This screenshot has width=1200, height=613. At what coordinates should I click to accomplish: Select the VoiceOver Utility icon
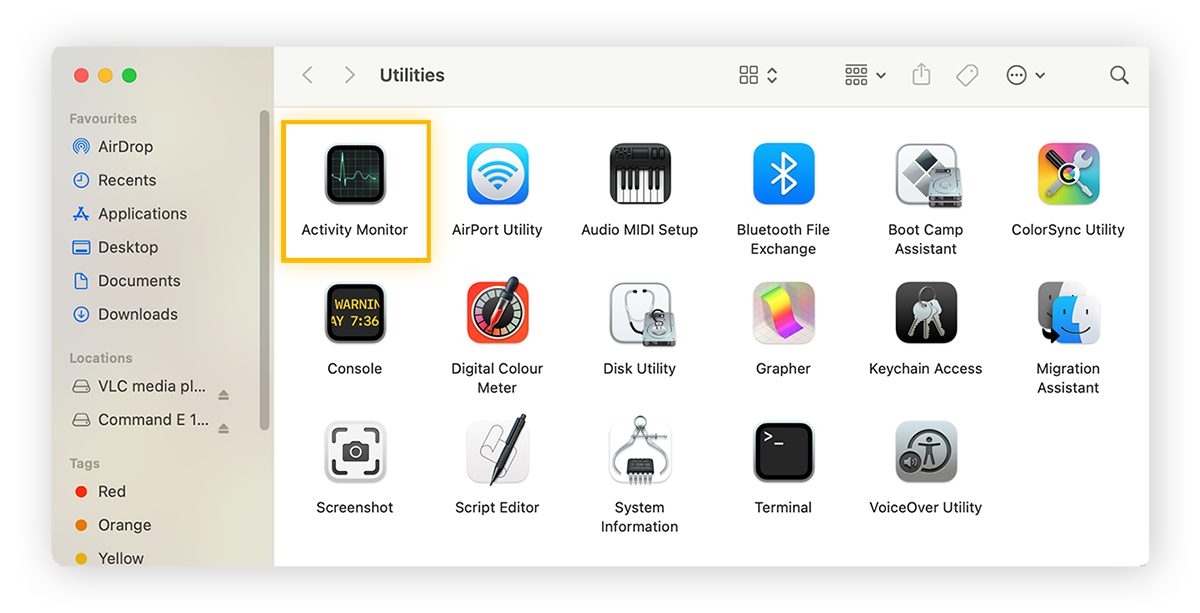926,452
